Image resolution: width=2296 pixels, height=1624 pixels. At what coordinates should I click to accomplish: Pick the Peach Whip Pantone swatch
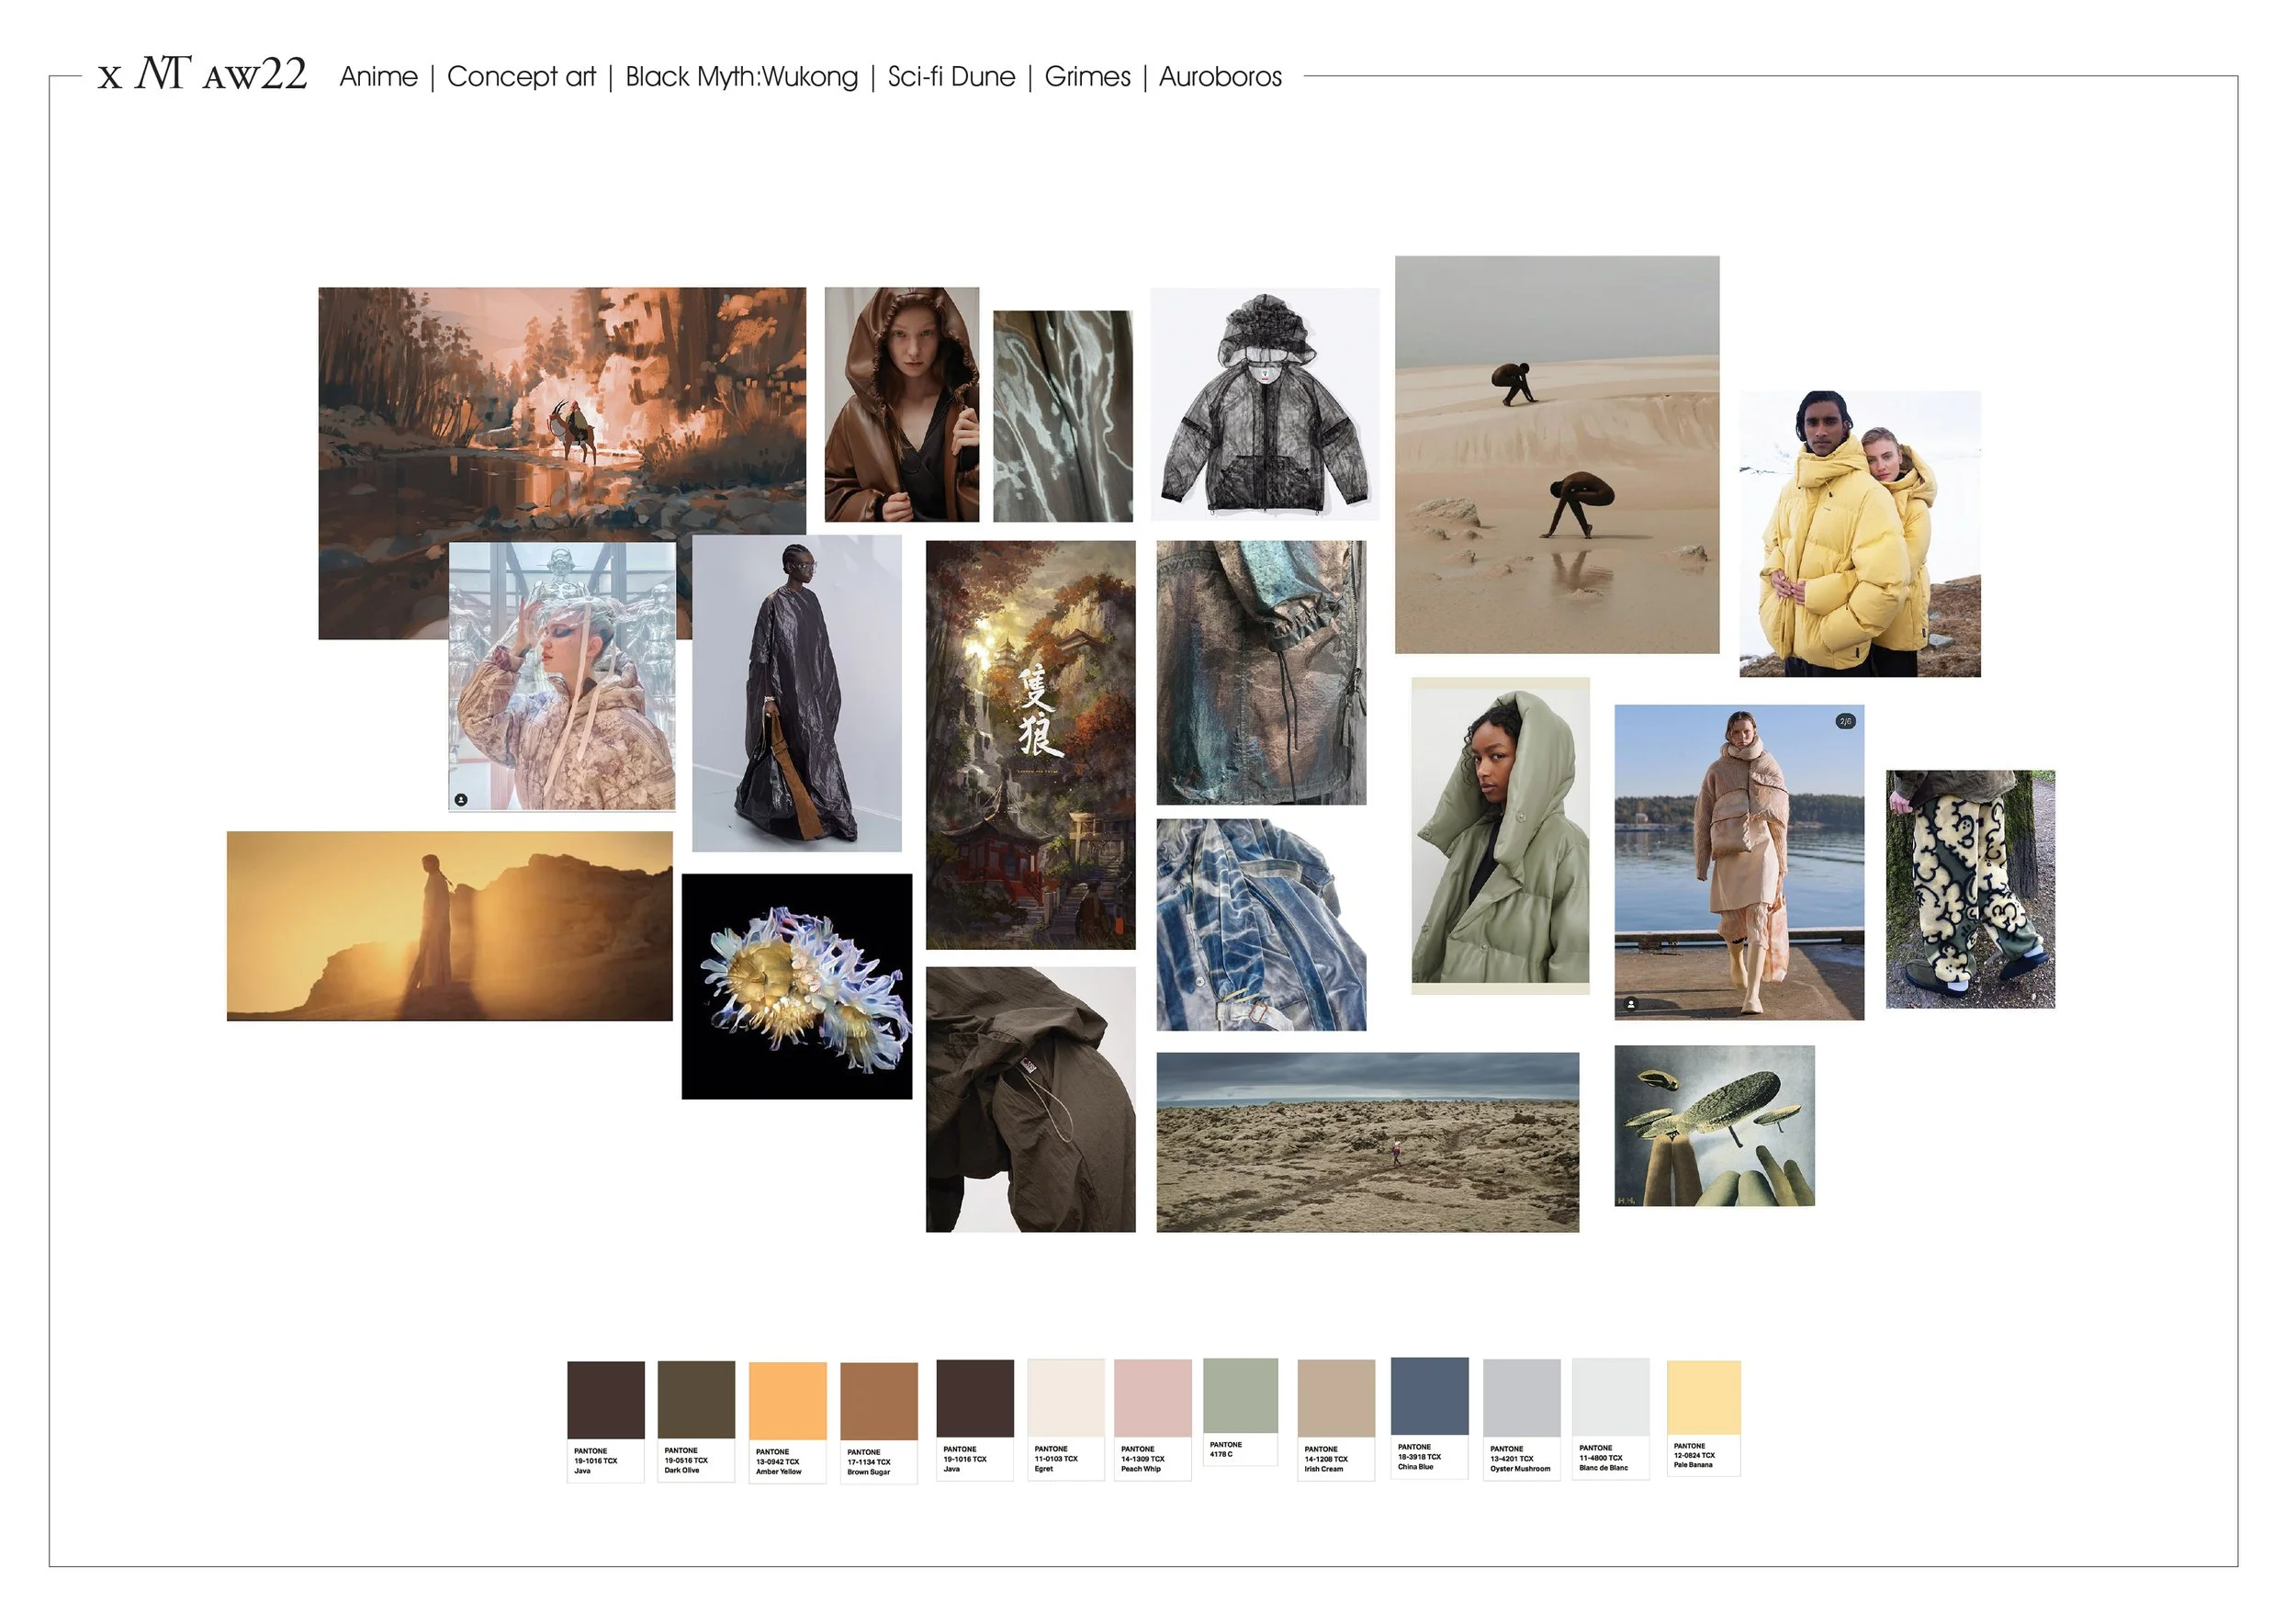(x=1152, y=1420)
